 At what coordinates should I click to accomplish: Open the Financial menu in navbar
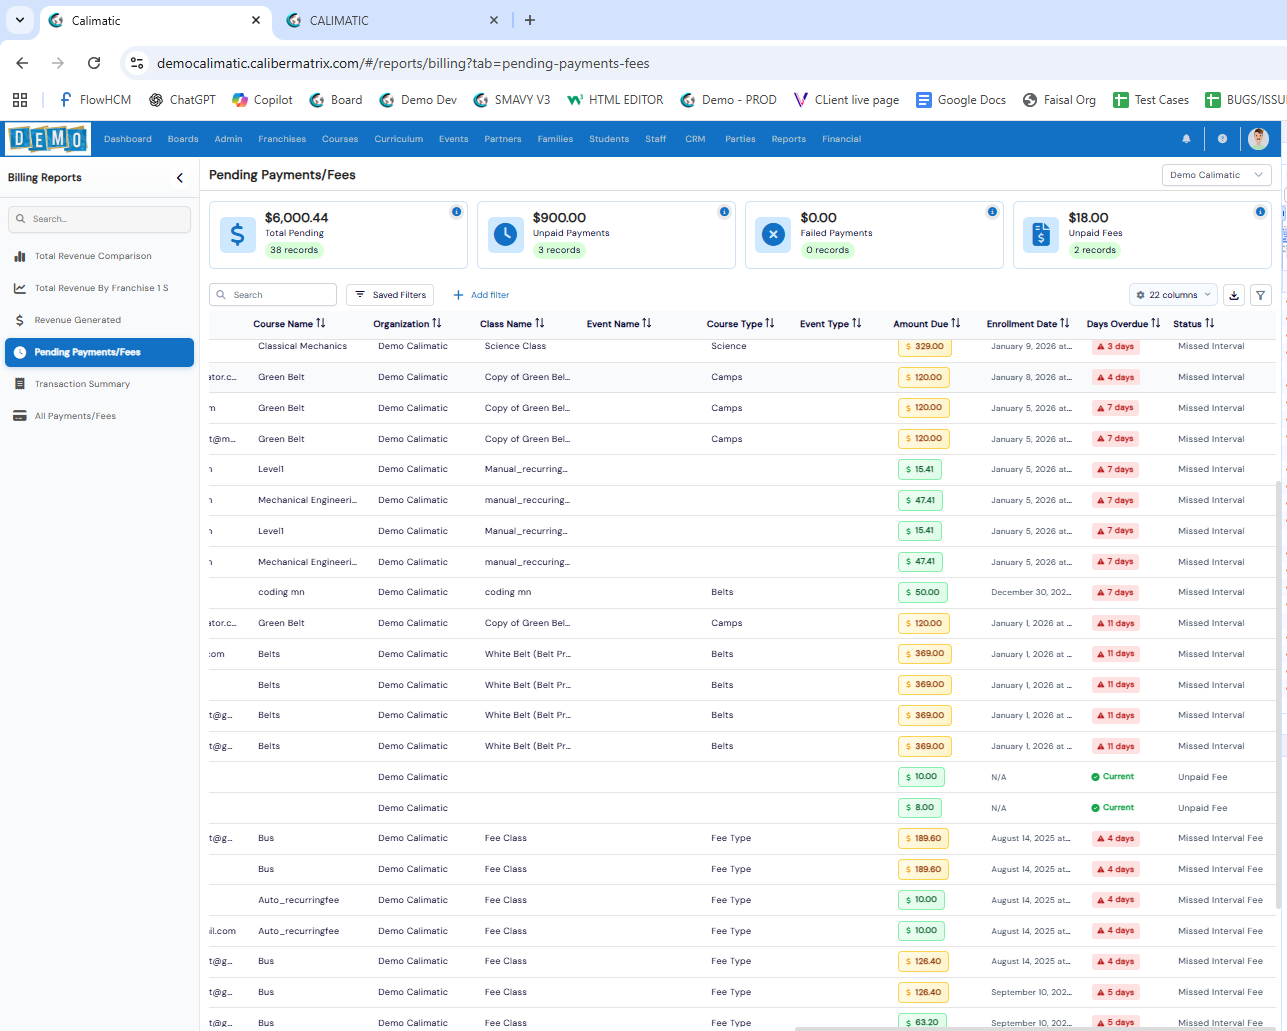click(x=841, y=139)
